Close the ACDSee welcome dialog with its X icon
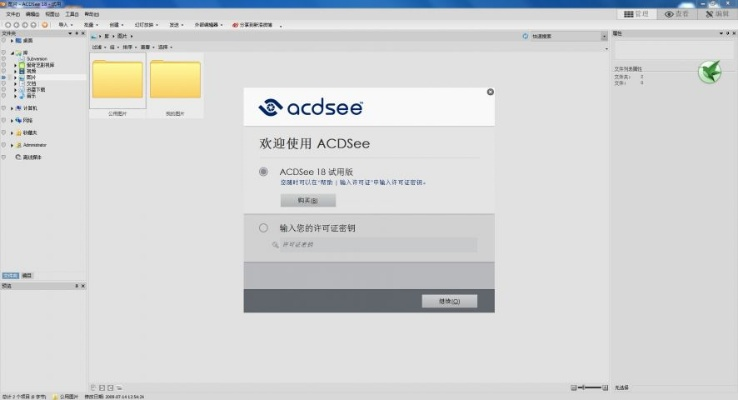This screenshot has width=738, height=400. (x=490, y=92)
